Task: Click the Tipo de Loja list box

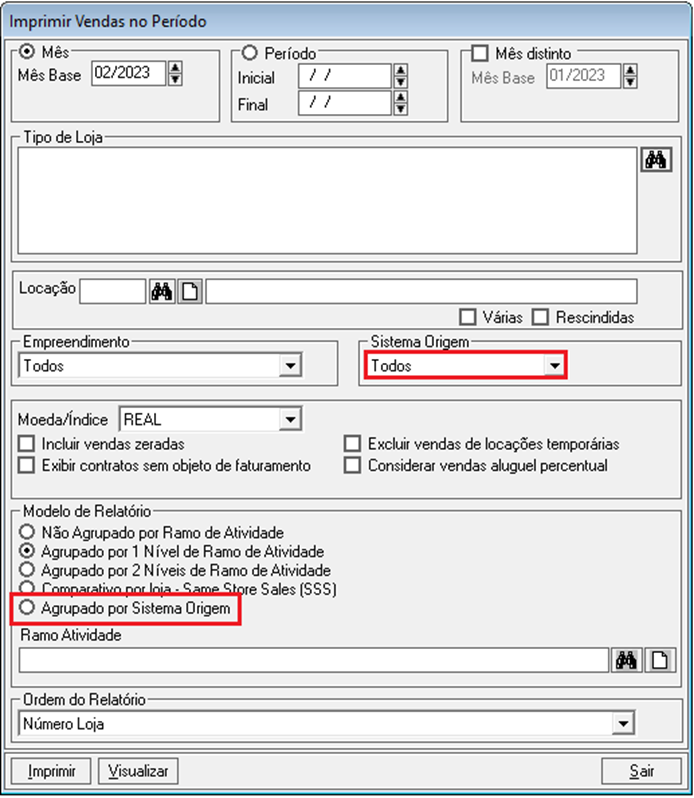Action: [328, 201]
